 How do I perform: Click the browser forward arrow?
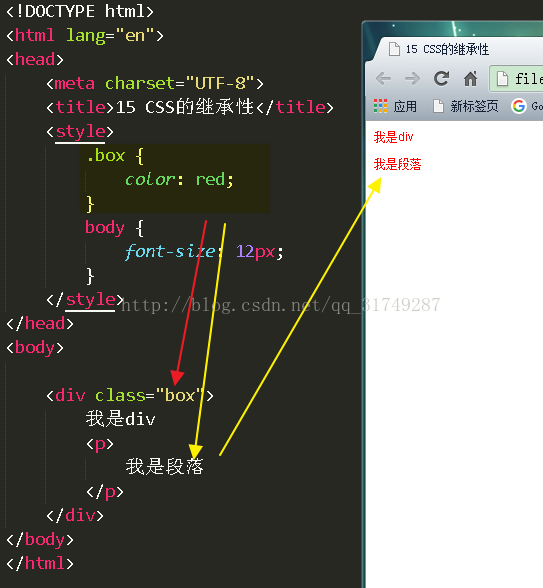tap(412, 79)
